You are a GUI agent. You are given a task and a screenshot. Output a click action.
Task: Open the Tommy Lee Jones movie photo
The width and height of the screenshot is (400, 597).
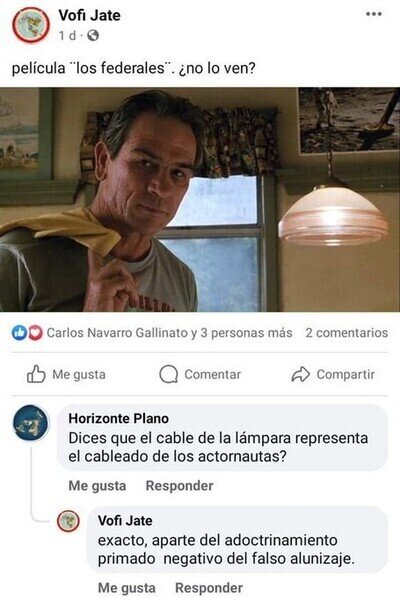pyautogui.click(x=200, y=200)
